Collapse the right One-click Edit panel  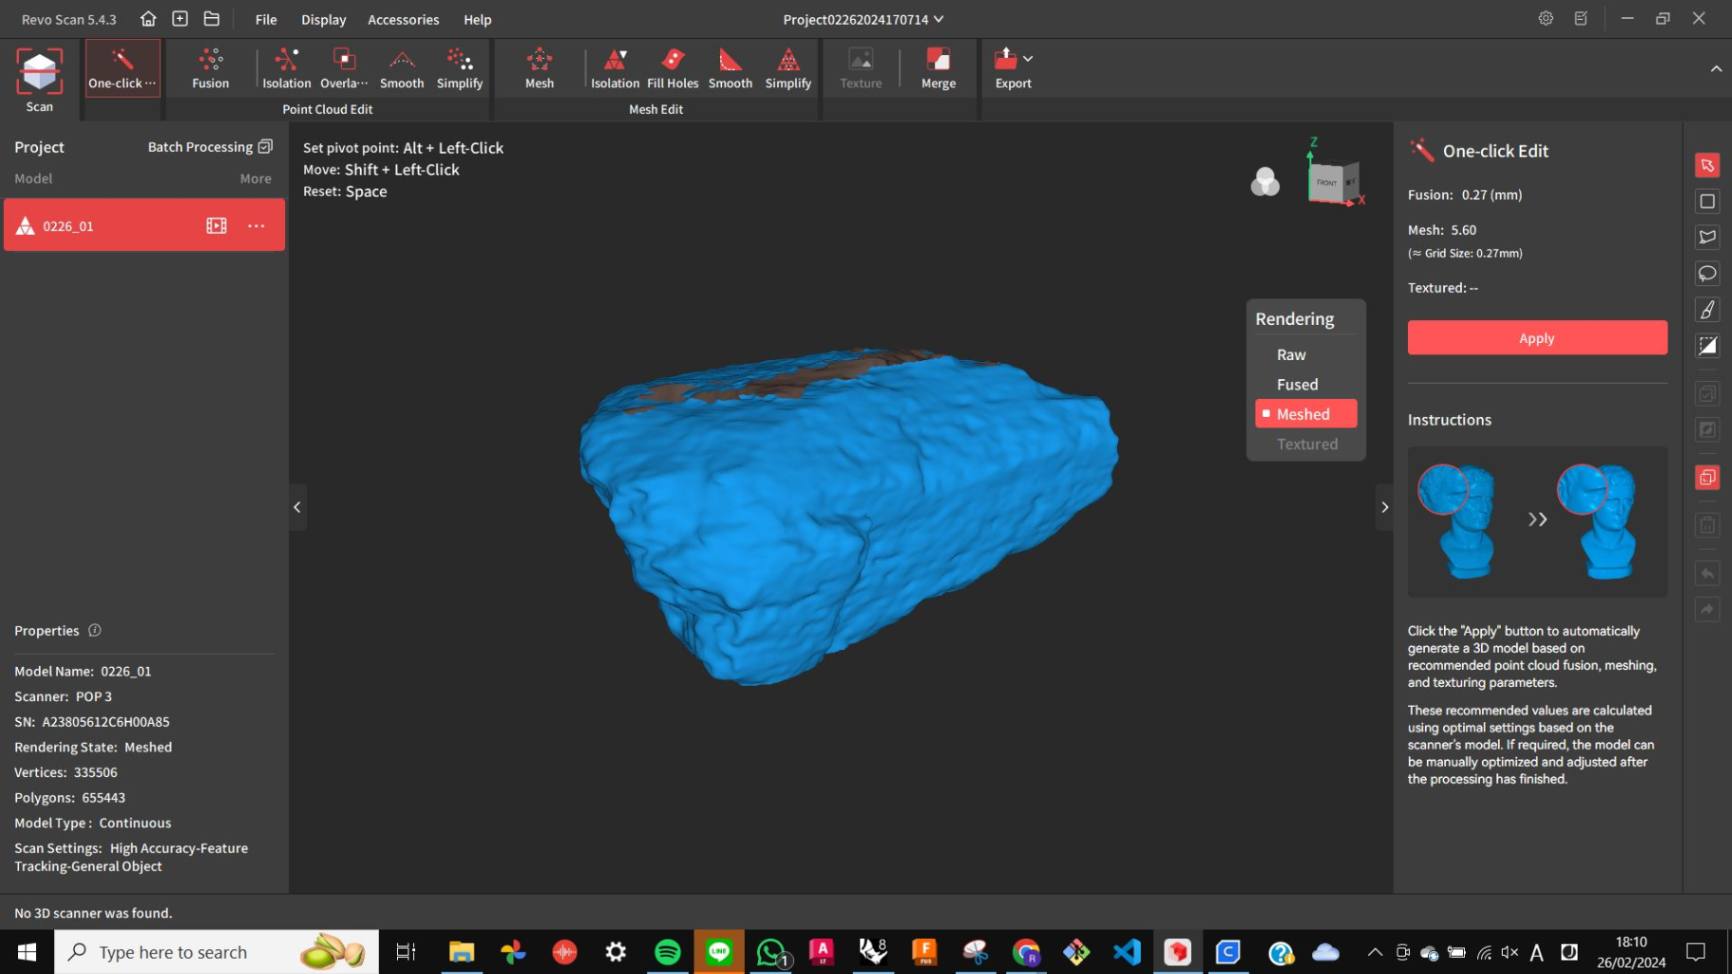click(x=1384, y=507)
